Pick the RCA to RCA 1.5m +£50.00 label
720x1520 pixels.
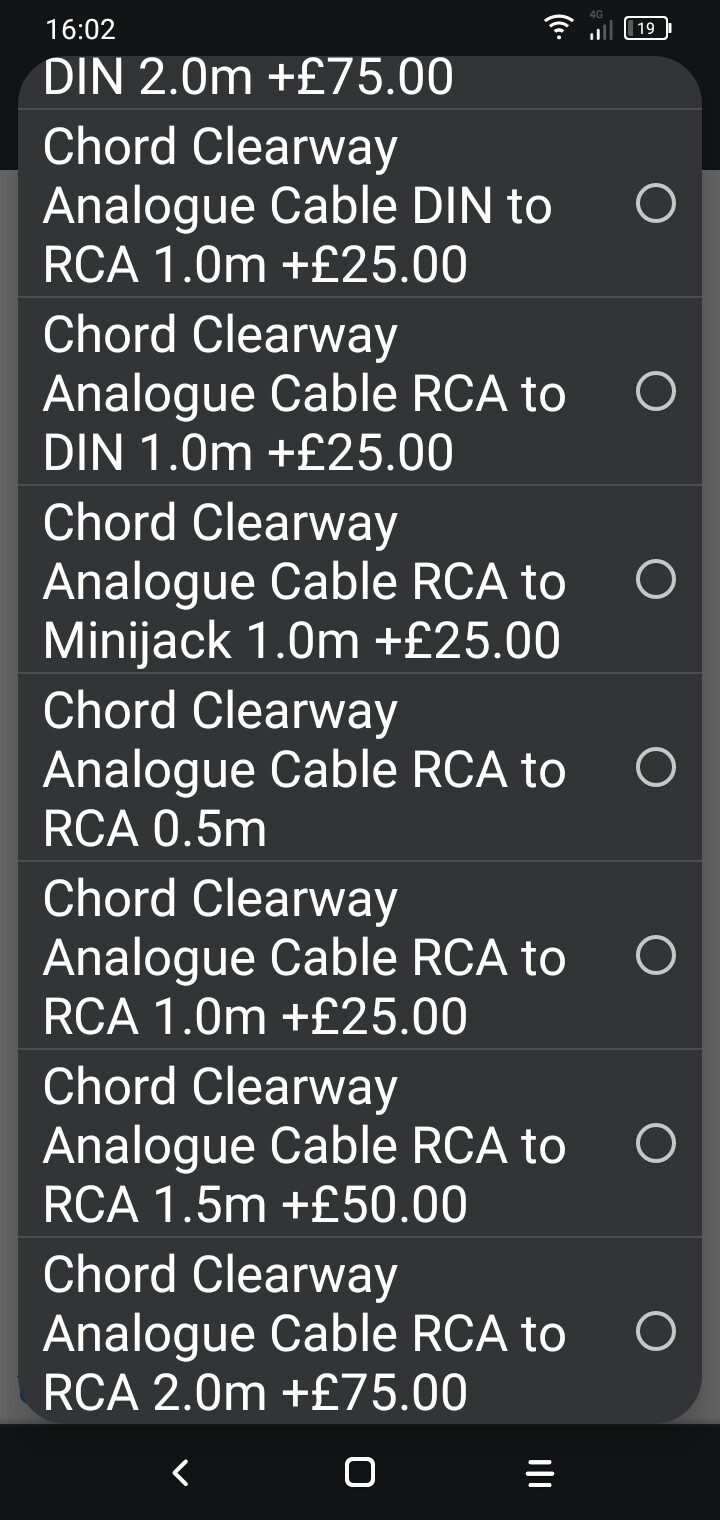click(304, 1145)
